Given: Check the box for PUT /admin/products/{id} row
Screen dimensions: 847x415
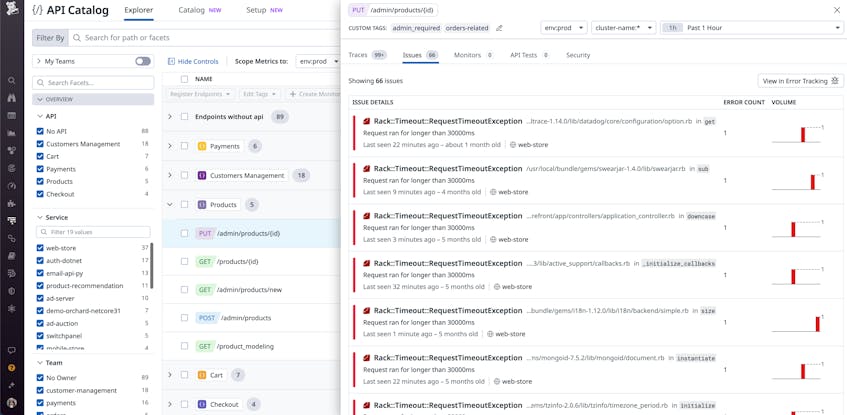Looking at the screenshot, I should (185, 233).
